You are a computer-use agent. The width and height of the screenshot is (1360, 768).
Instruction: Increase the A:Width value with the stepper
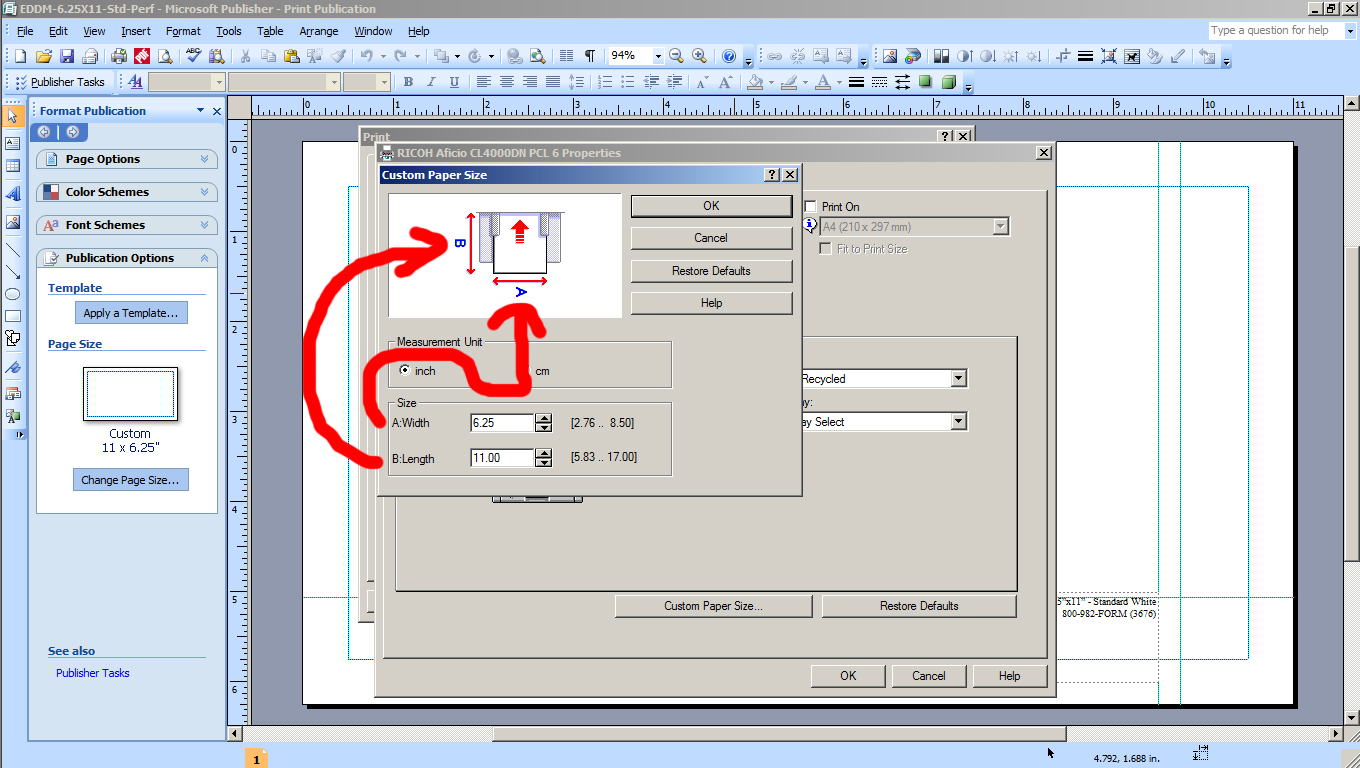click(x=543, y=418)
